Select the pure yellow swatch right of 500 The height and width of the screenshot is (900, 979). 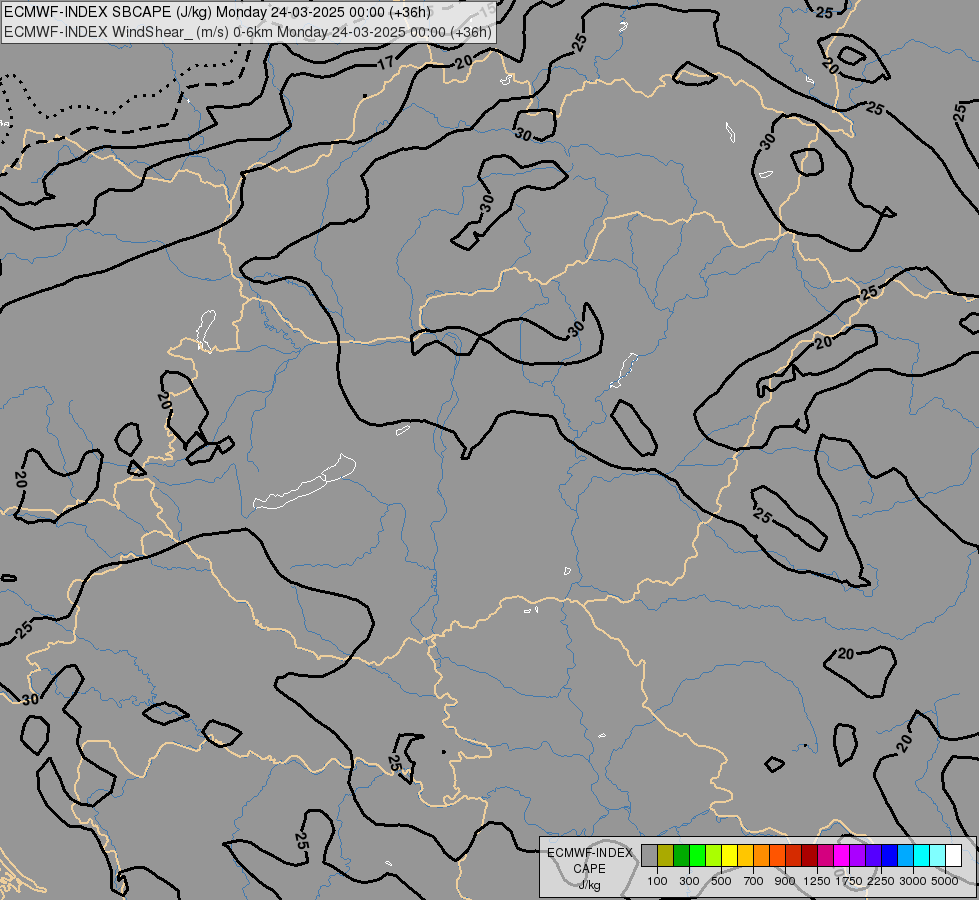[729, 855]
